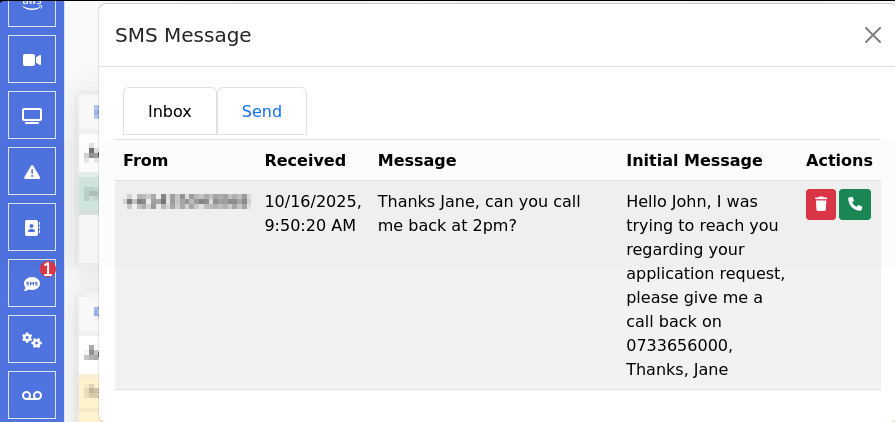This screenshot has height=422, width=895.
Task: Click the SMS chat bubble sidebar icon
Action: coord(32,284)
